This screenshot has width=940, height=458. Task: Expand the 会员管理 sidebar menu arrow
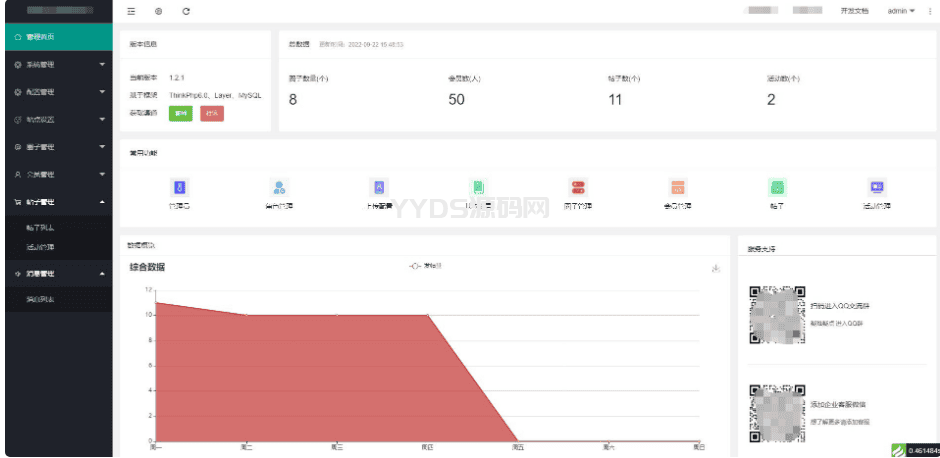pyautogui.click(x=102, y=174)
